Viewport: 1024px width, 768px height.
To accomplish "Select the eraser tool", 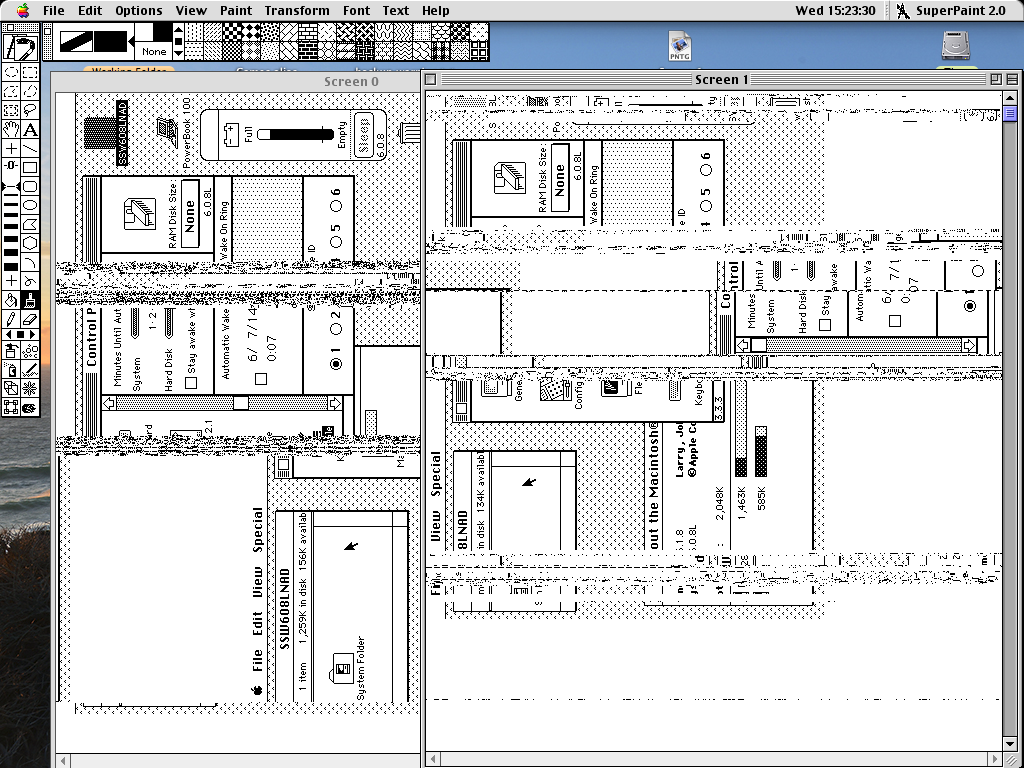I will pos(30,319).
